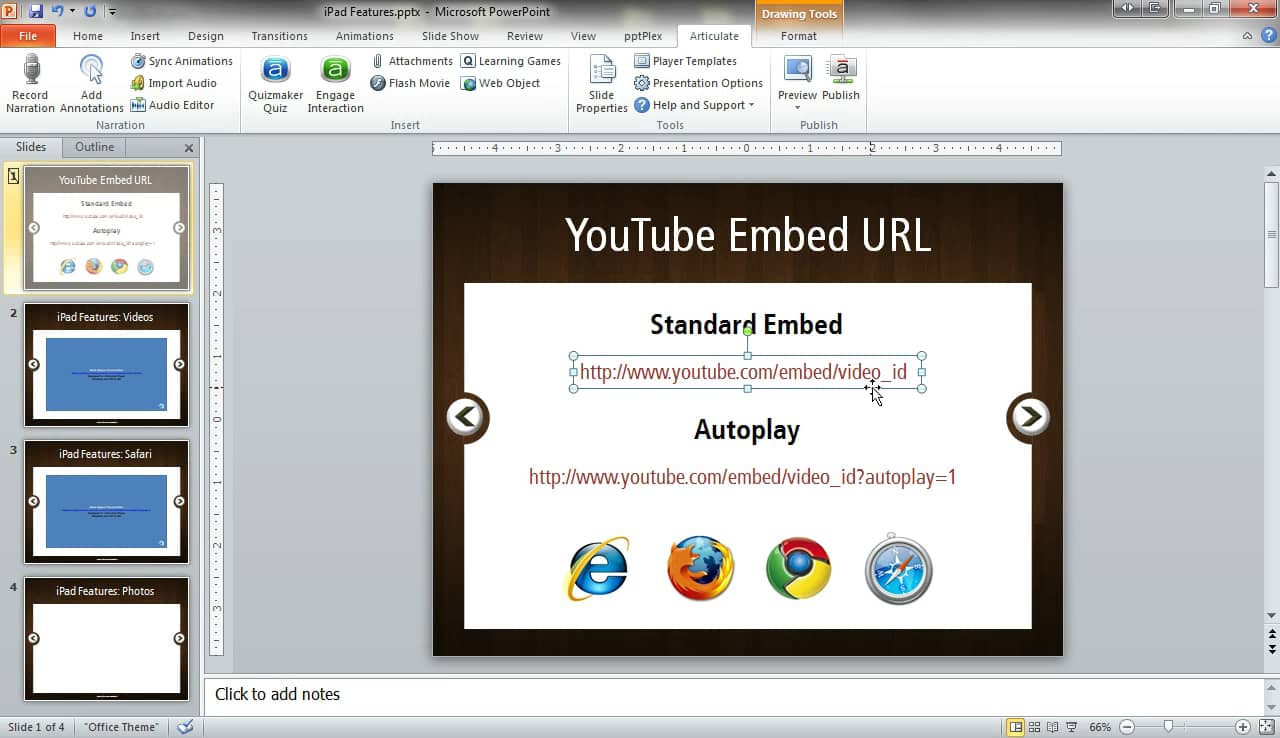1280x738 pixels.
Task: Start Slide Show view from the status bar
Action: point(1071,727)
